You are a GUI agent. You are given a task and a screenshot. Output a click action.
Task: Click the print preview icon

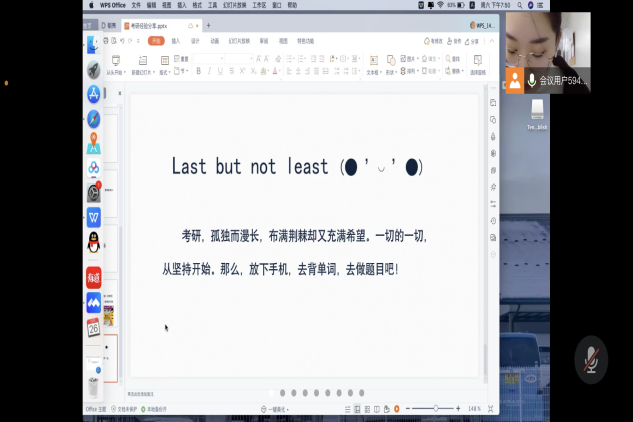tap(114, 41)
